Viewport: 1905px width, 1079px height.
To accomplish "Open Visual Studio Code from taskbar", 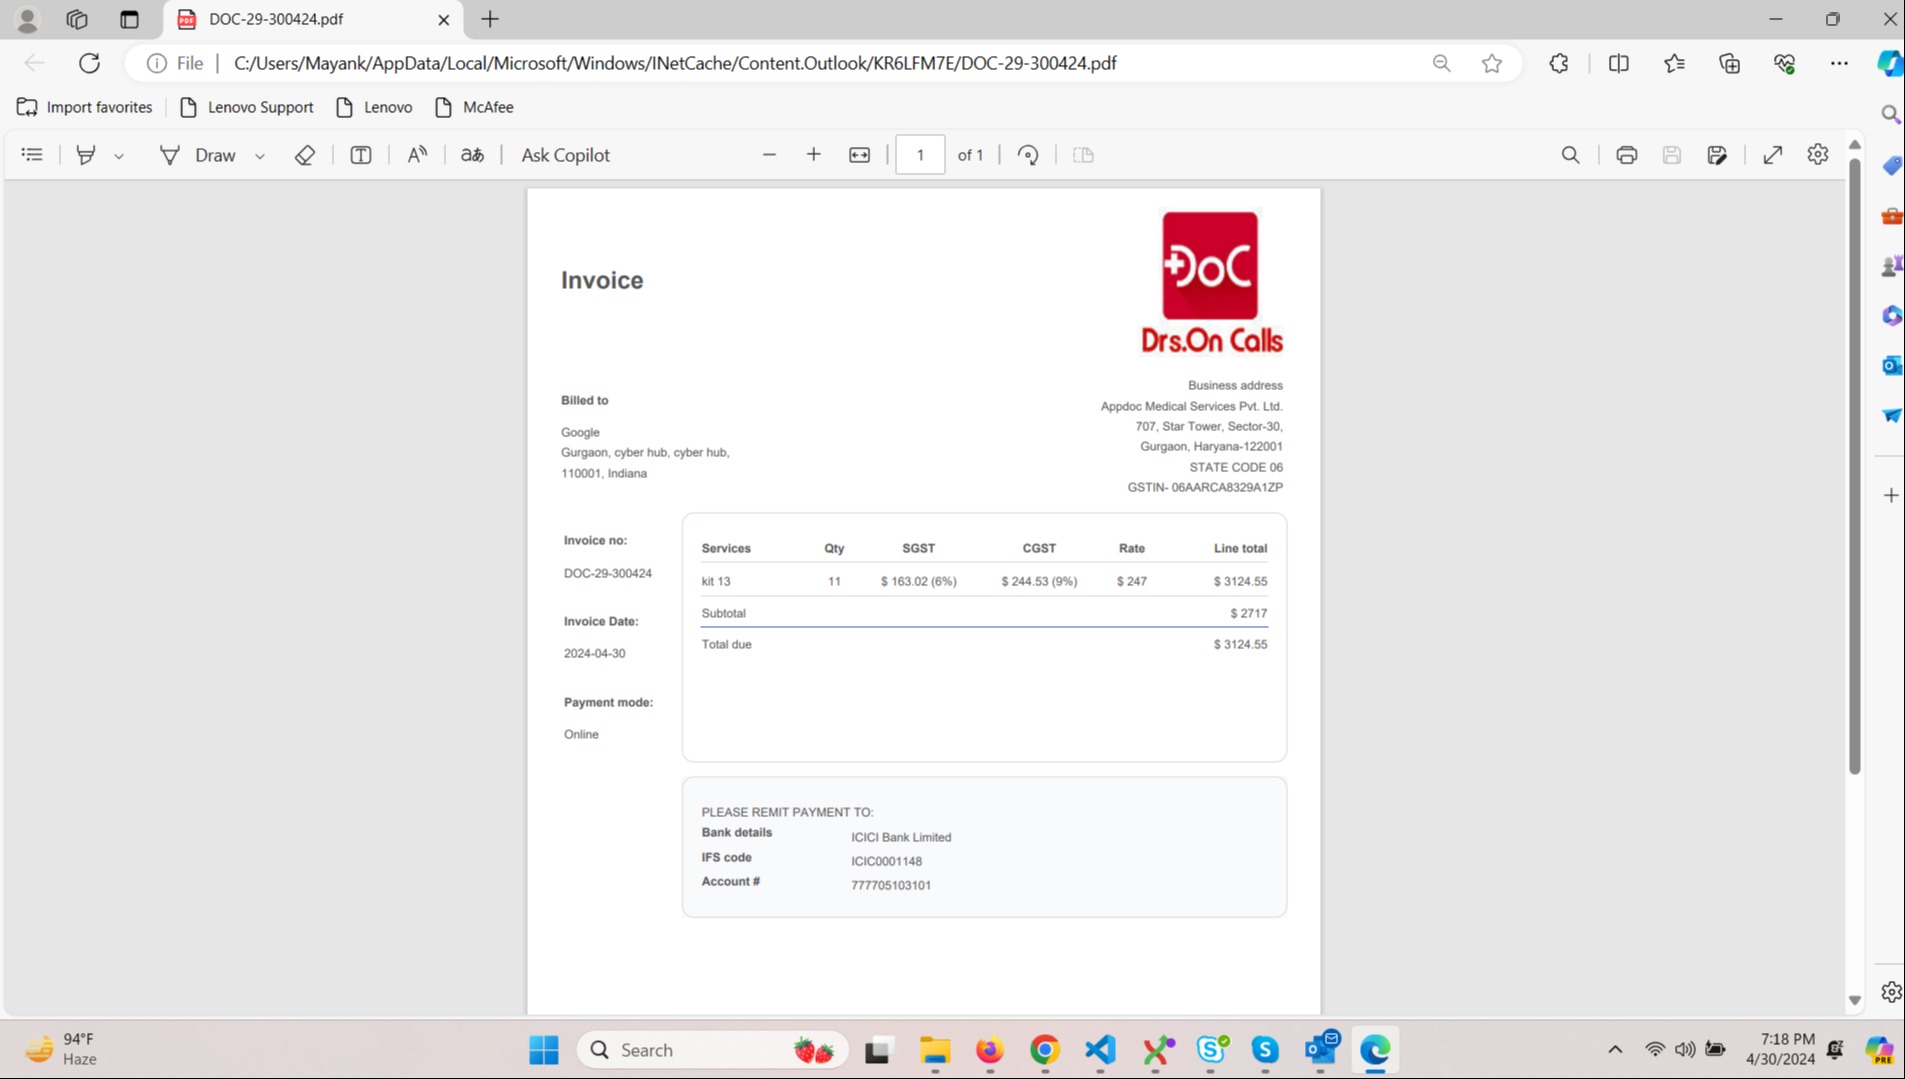I will click(1100, 1050).
